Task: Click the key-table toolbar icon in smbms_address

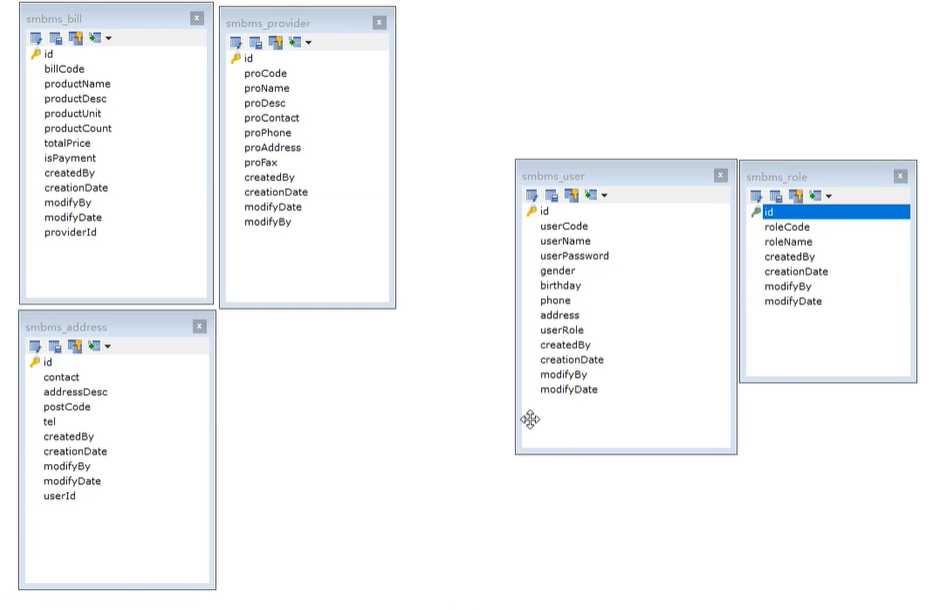Action: coord(75,346)
